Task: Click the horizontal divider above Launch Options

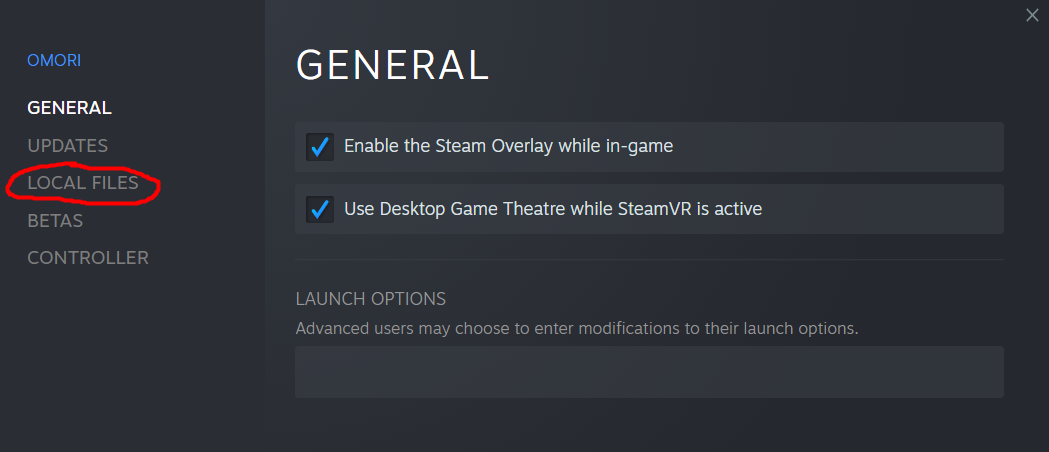Action: coord(649,260)
